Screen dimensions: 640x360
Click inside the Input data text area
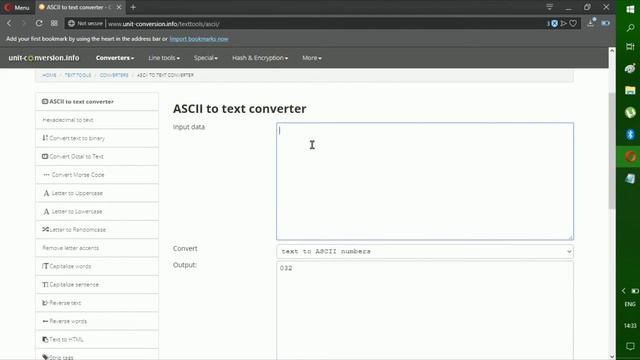point(425,181)
